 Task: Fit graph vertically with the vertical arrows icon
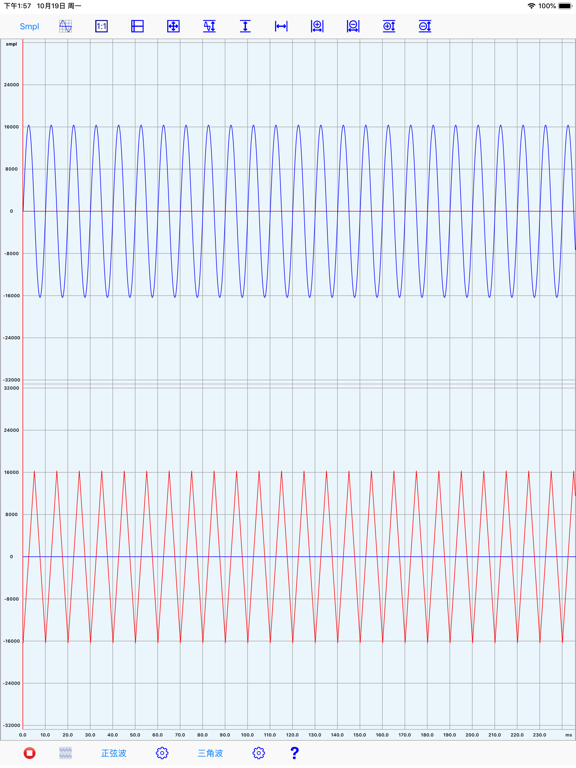245,26
